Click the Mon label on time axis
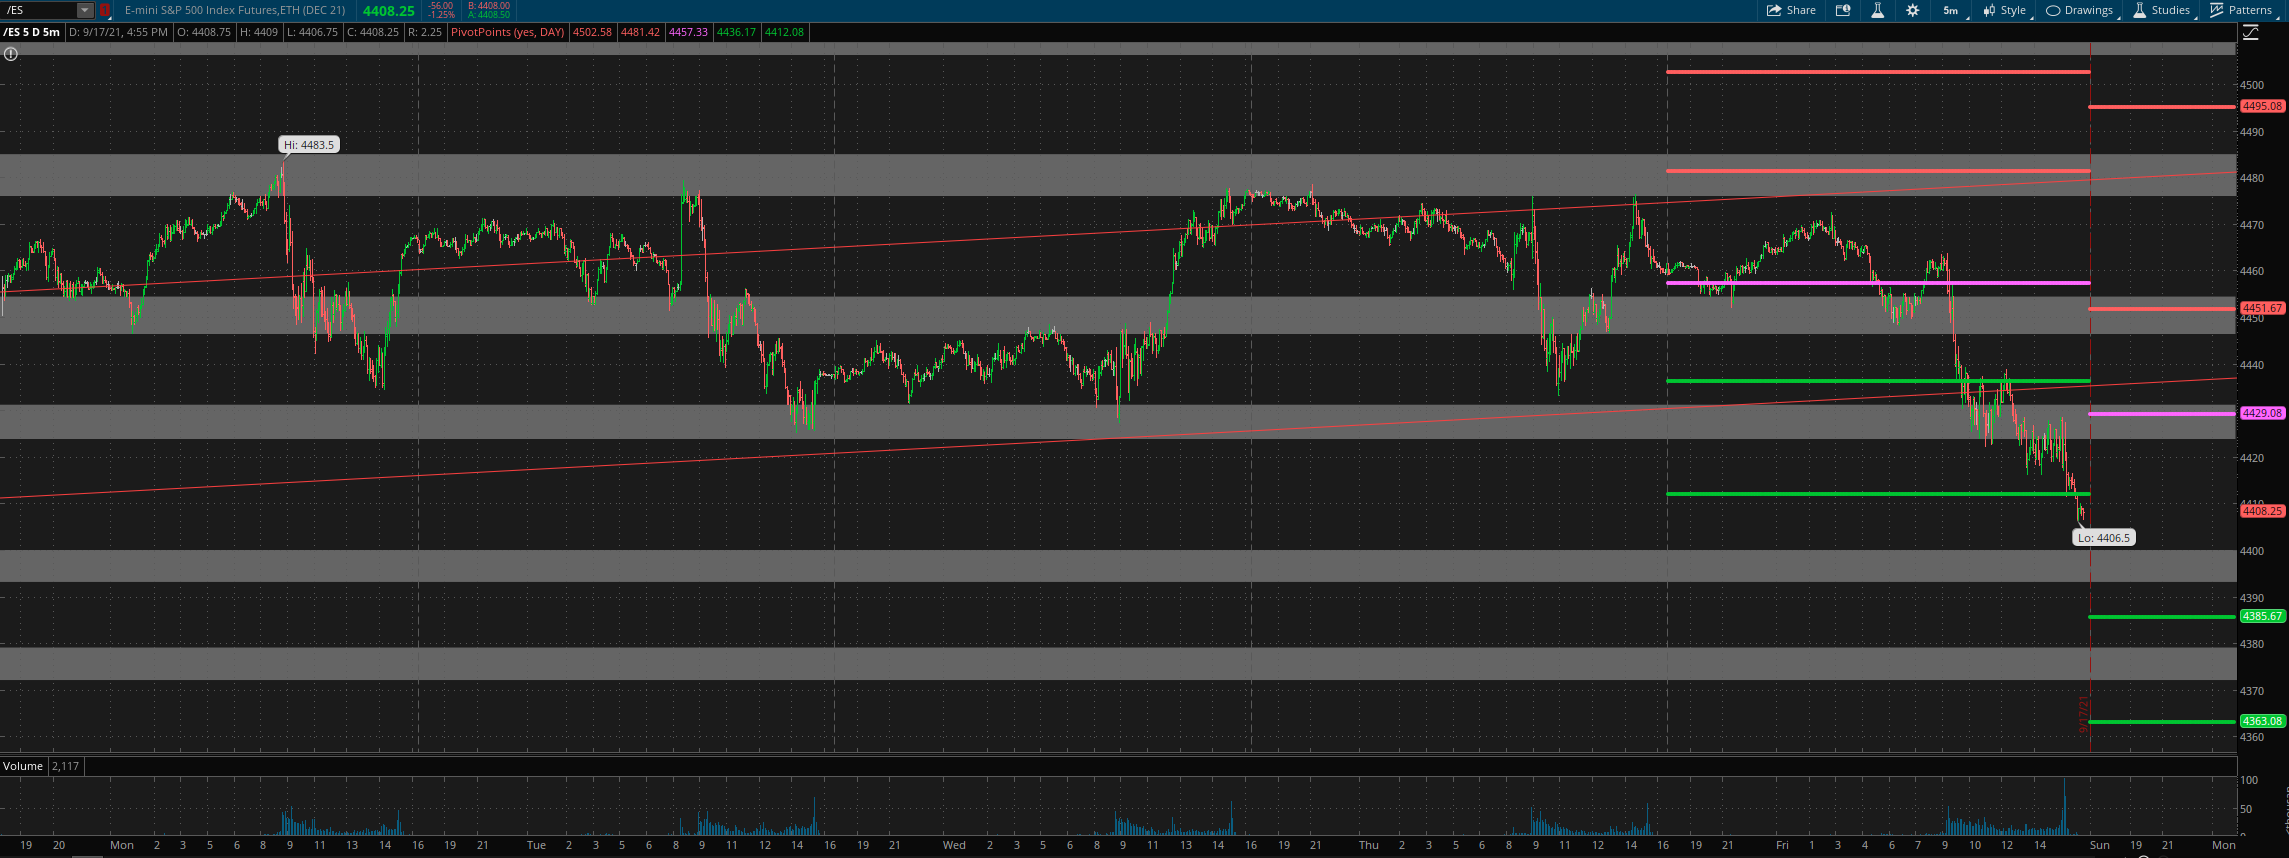This screenshot has height=858, width=2289. (x=122, y=845)
